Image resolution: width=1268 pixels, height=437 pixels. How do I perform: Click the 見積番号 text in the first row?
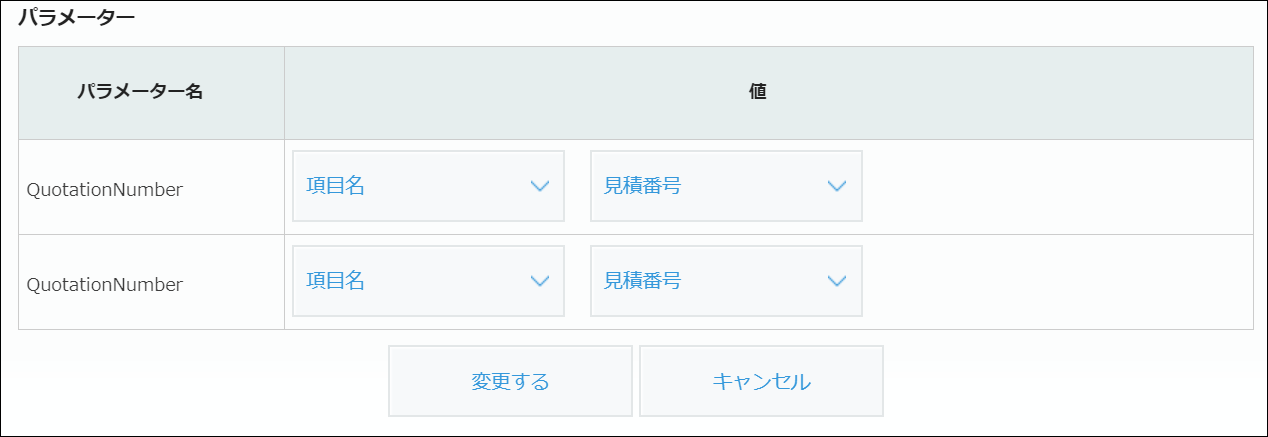[x=642, y=186]
